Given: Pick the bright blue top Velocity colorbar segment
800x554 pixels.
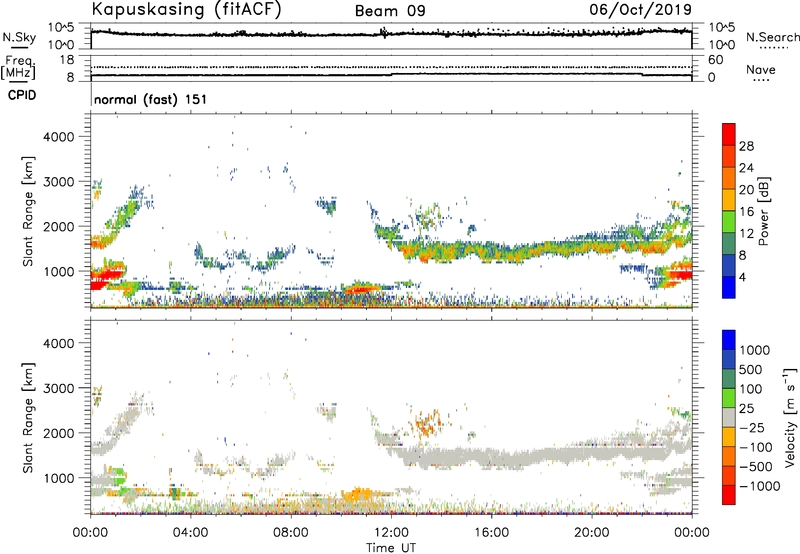Looking at the screenshot, I should pos(729,340).
